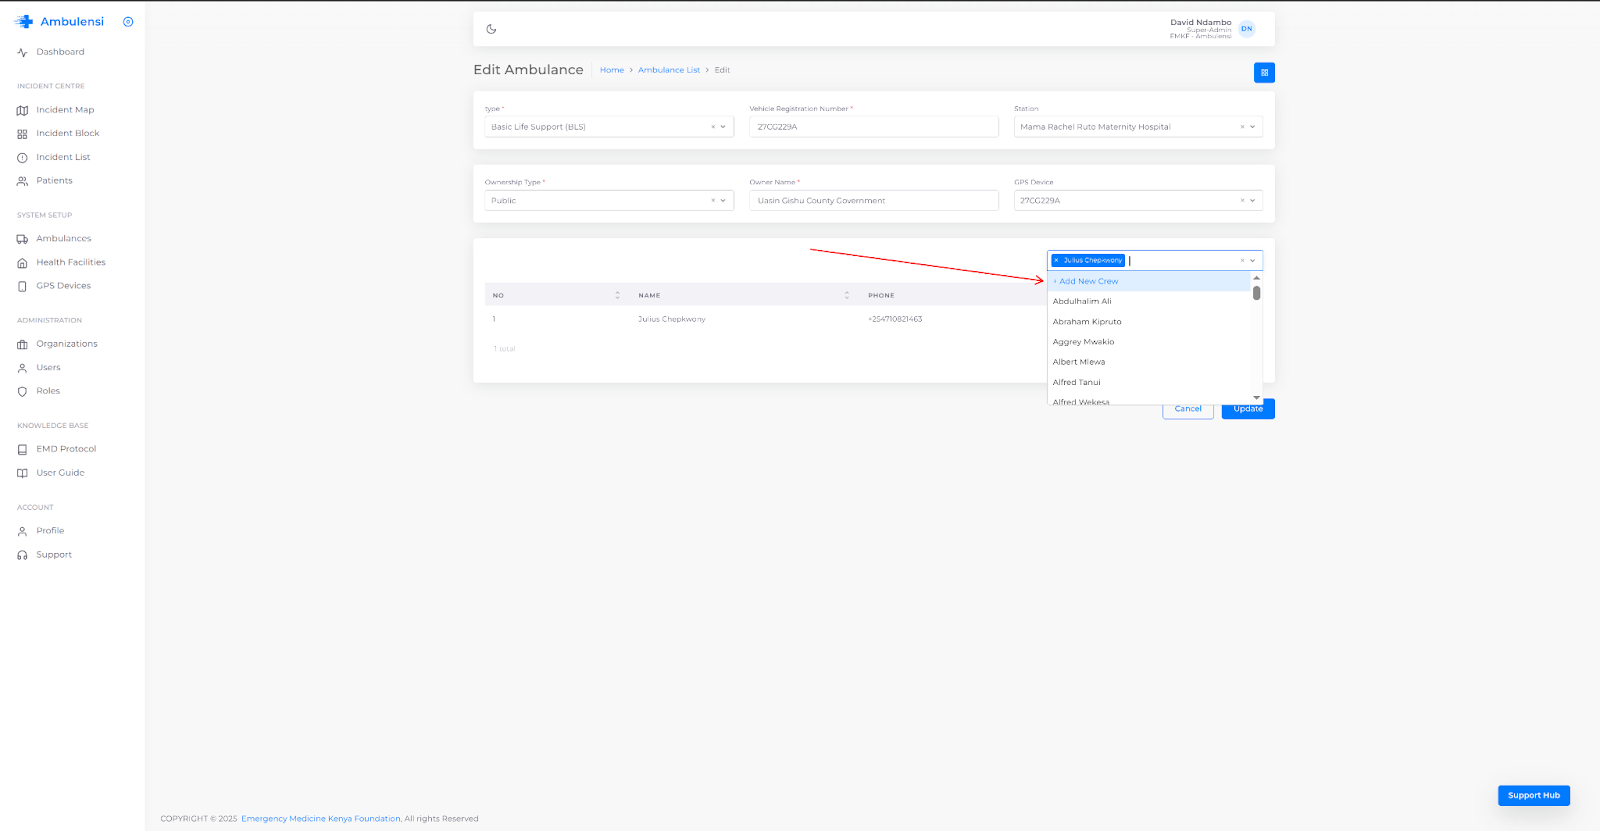Choose Abraham Kipruto from crew list
The height and width of the screenshot is (831, 1600).
point(1087,322)
